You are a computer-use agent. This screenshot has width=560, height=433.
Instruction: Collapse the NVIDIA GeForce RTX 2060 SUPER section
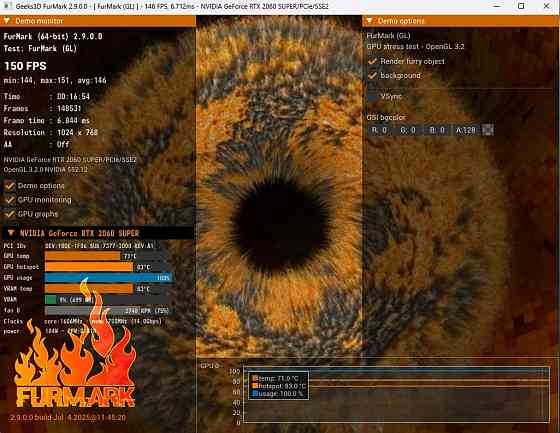[11, 233]
